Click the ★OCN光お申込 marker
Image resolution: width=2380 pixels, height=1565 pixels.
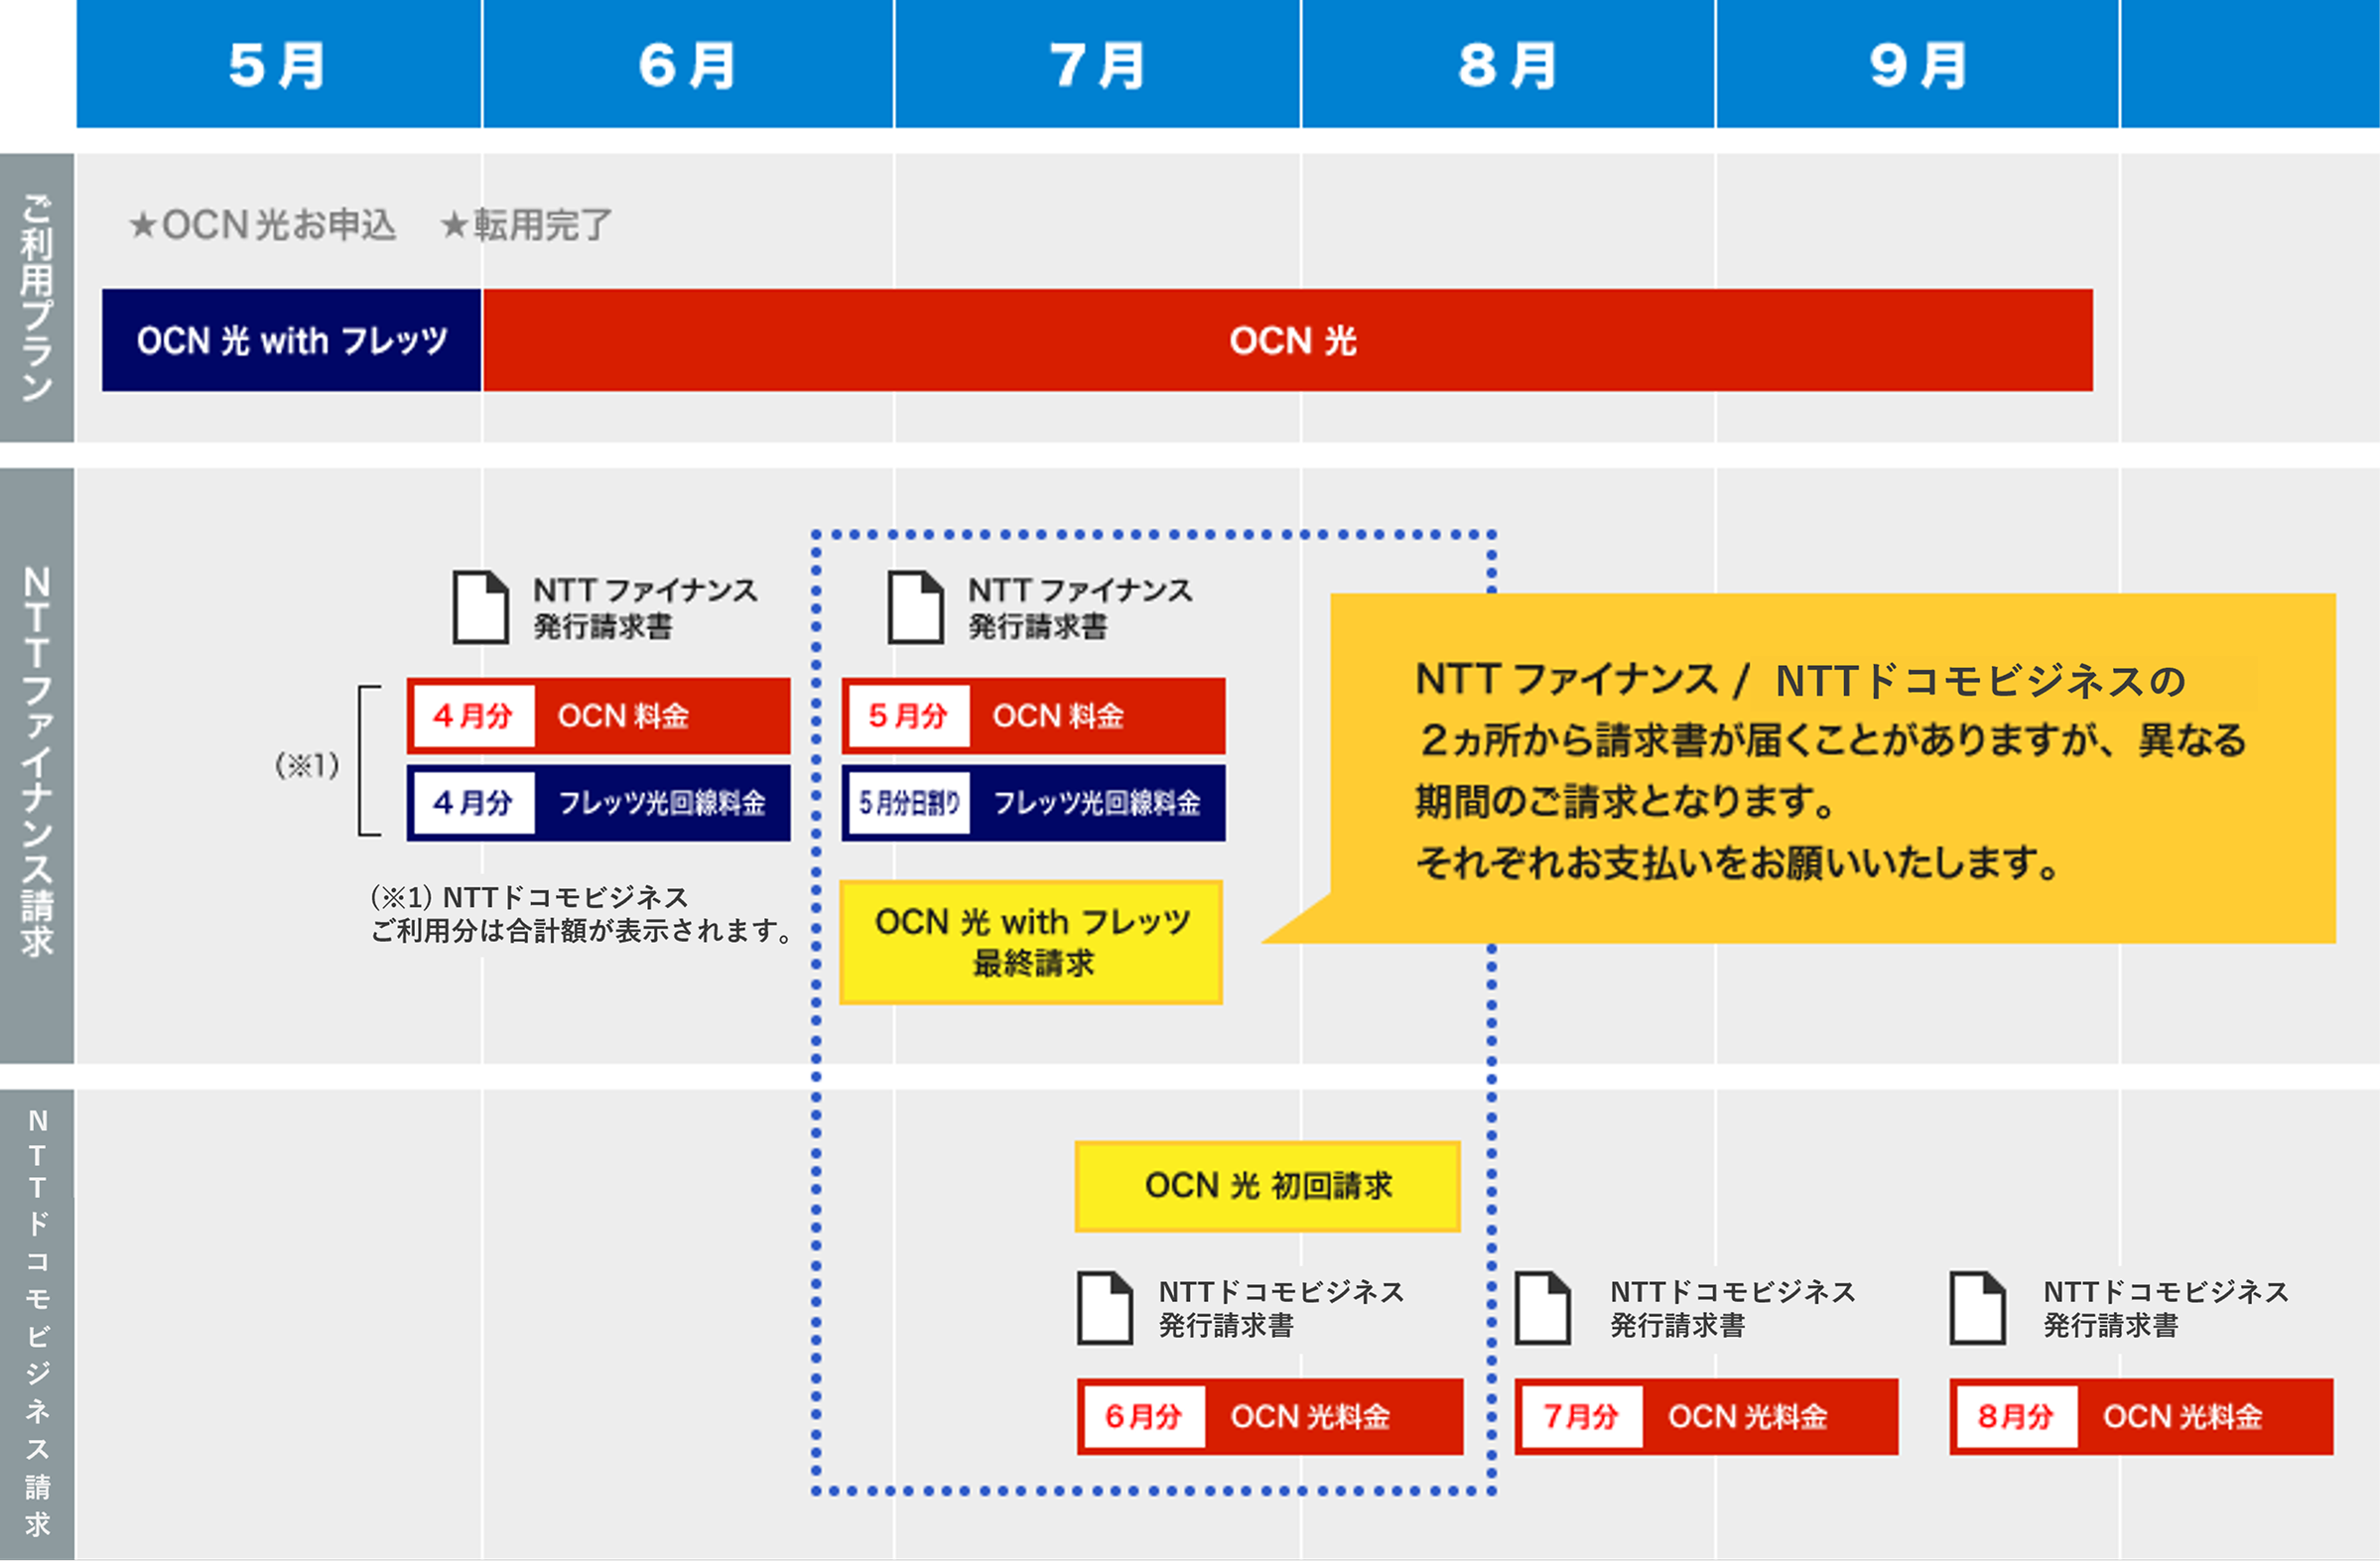(x=262, y=225)
